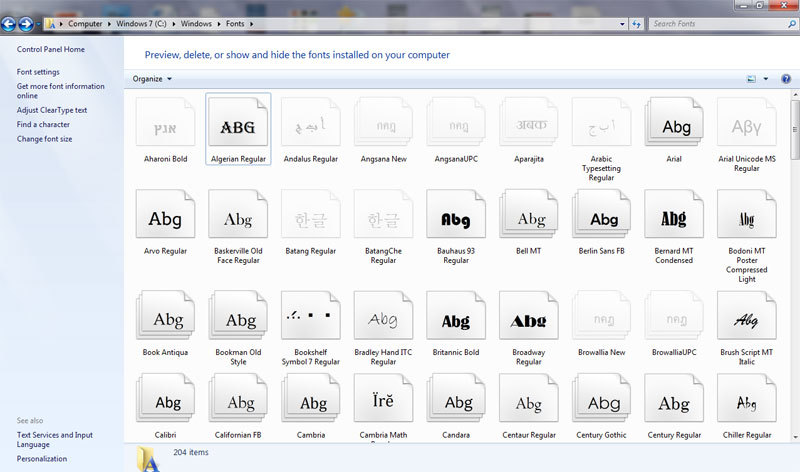Viewport: 800px width, 472px height.
Task: Click the Adjust ClearType text link
Action: (x=52, y=110)
